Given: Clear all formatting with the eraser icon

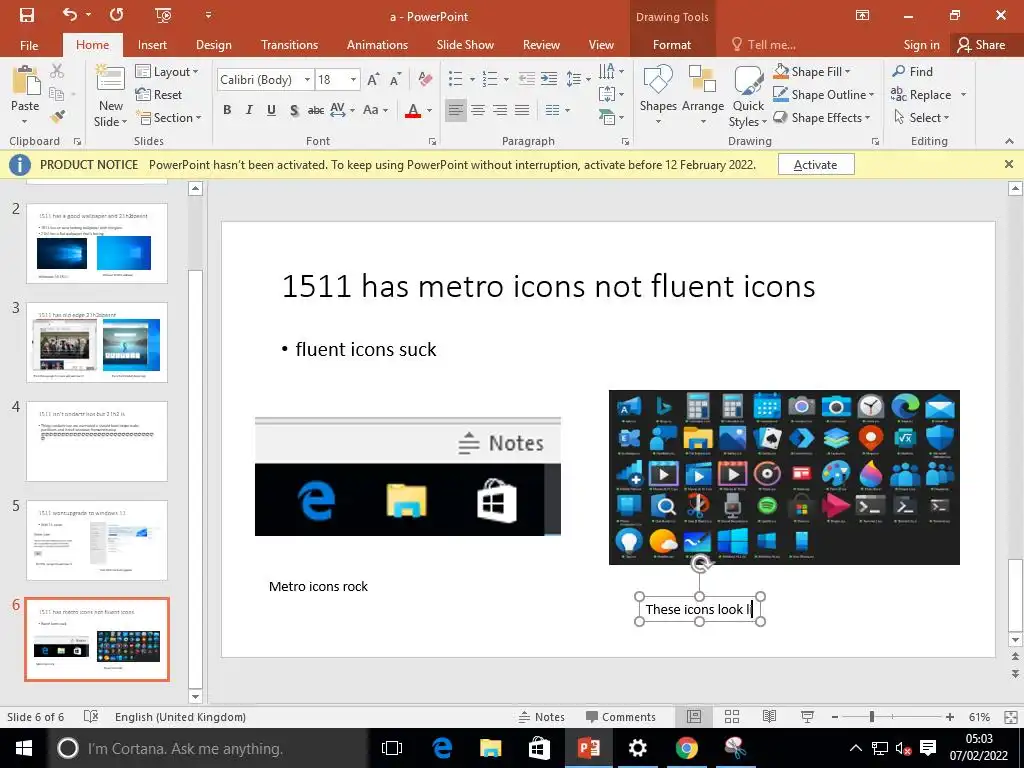Looking at the screenshot, I should click(x=425, y=80).
